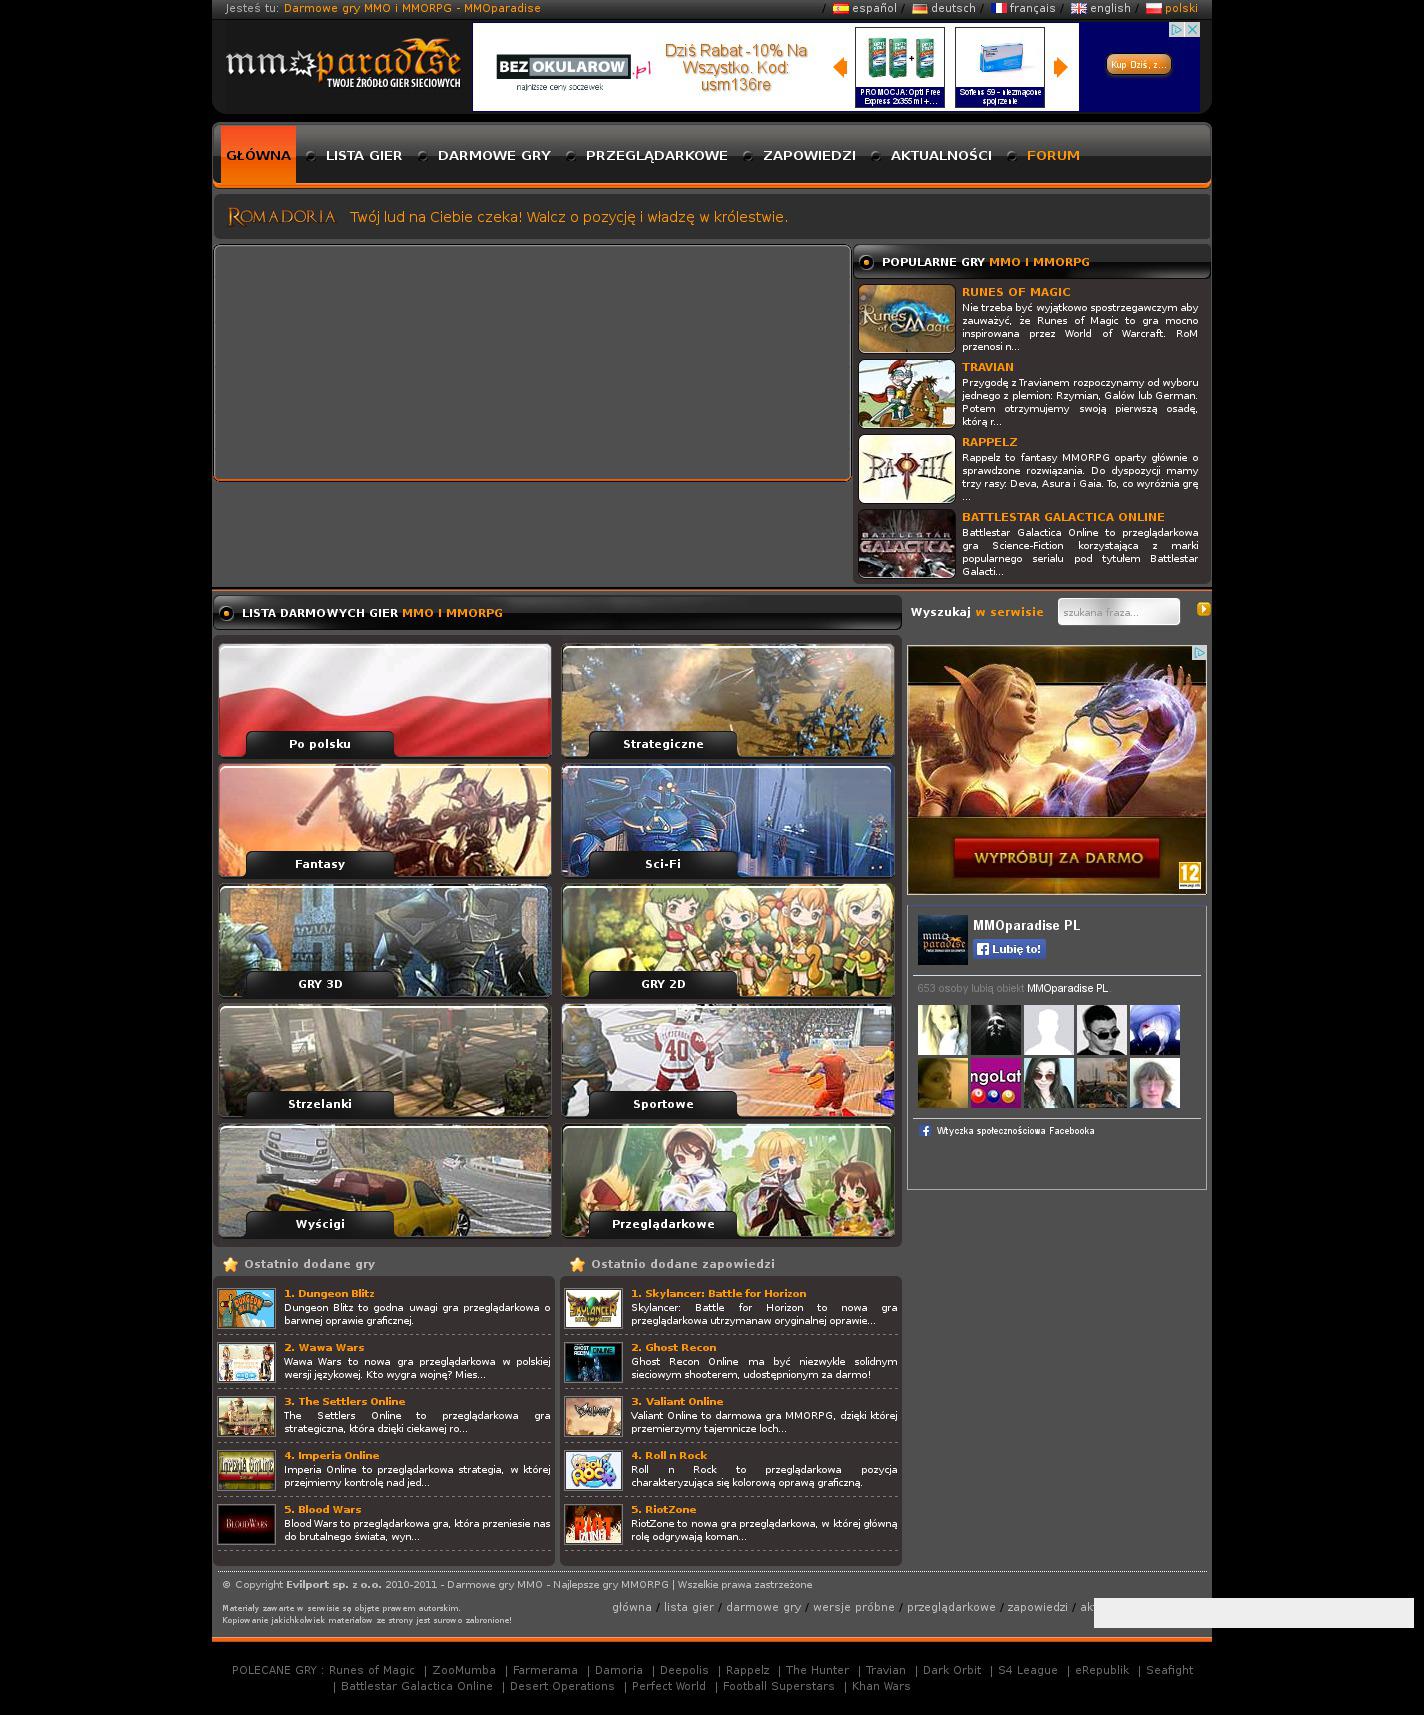Choose the English flag language option
The height and width of the screenshot is (1715, 1424).
point(1078,9)
